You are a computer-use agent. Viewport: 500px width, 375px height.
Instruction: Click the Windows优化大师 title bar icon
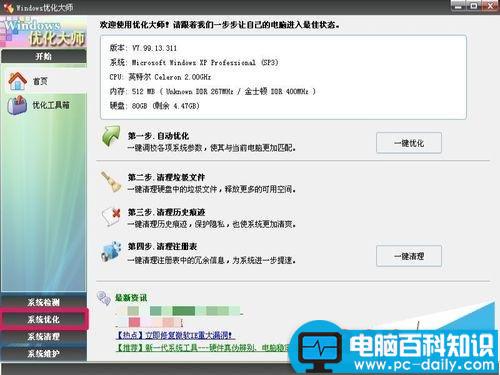tap(8, 7)
